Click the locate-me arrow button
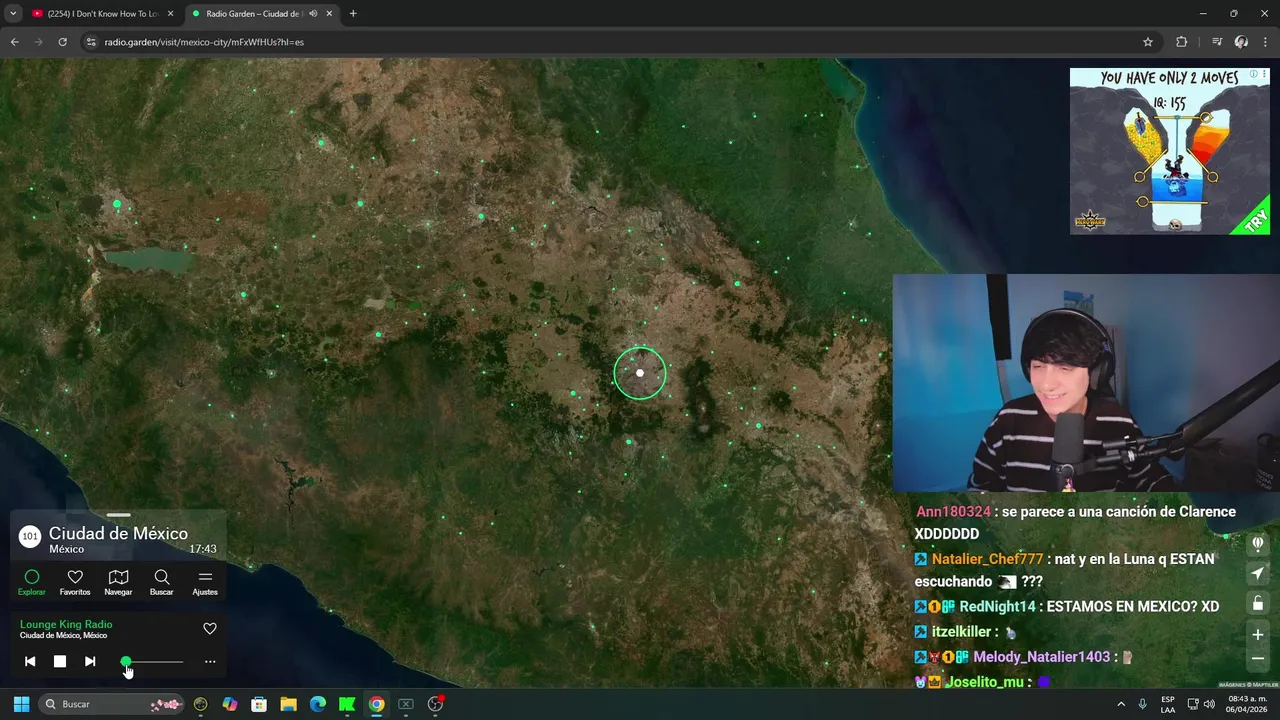1280x720 pixels. pyautogui.click(x=1258, y=573)
